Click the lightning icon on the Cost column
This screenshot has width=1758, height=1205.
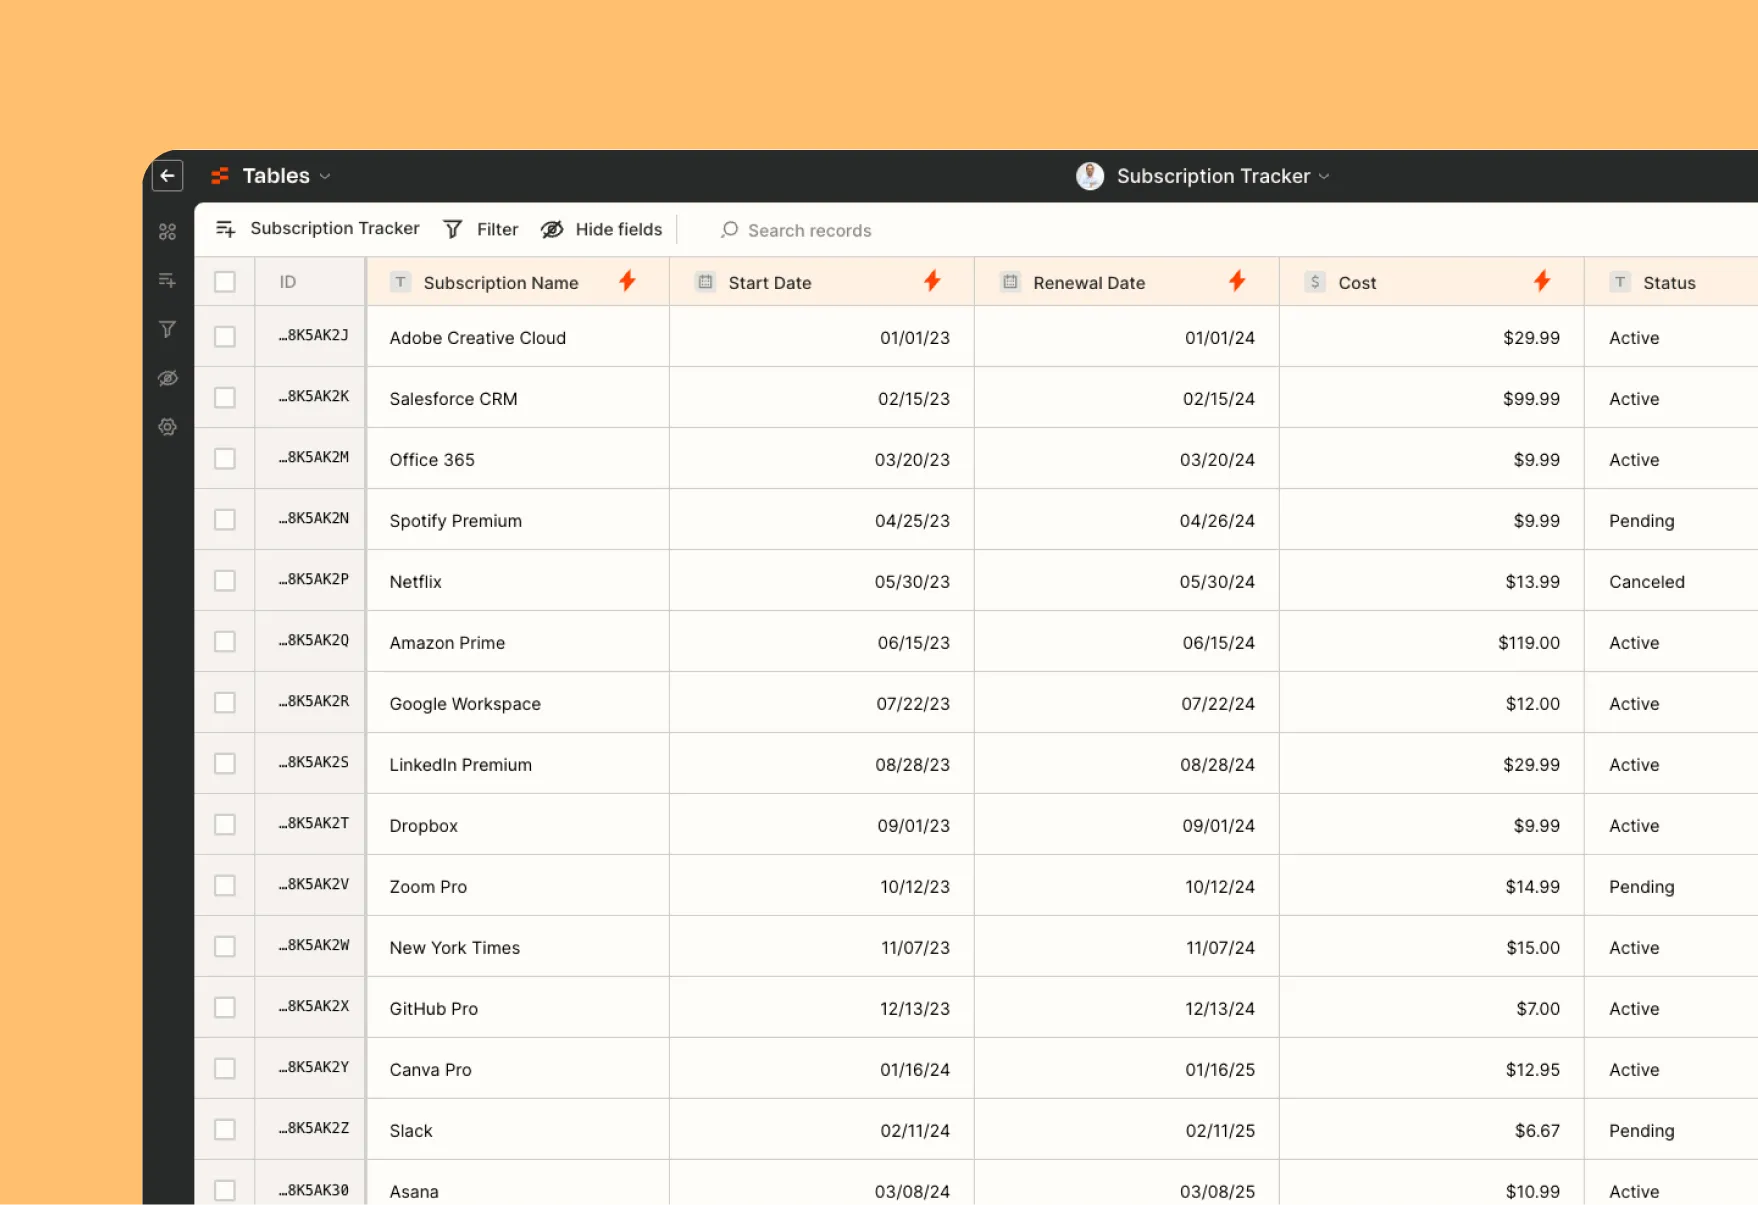[x=1542, y=282]
